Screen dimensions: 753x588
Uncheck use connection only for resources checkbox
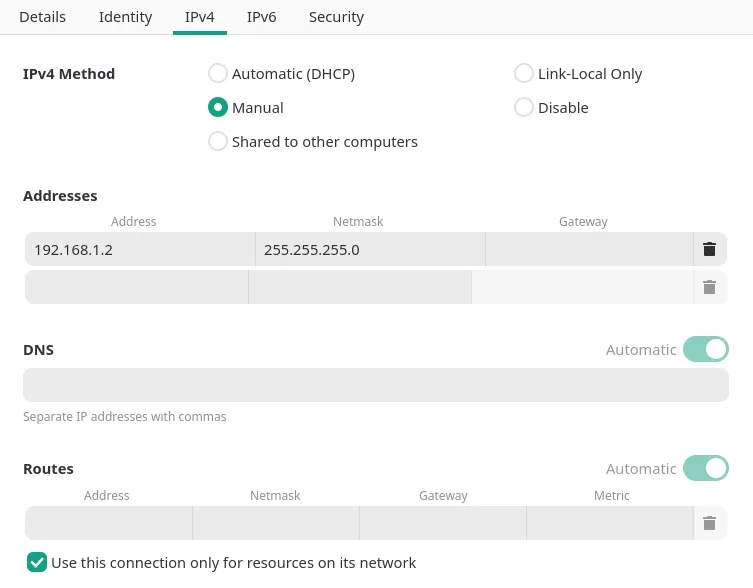pos(37,562)
